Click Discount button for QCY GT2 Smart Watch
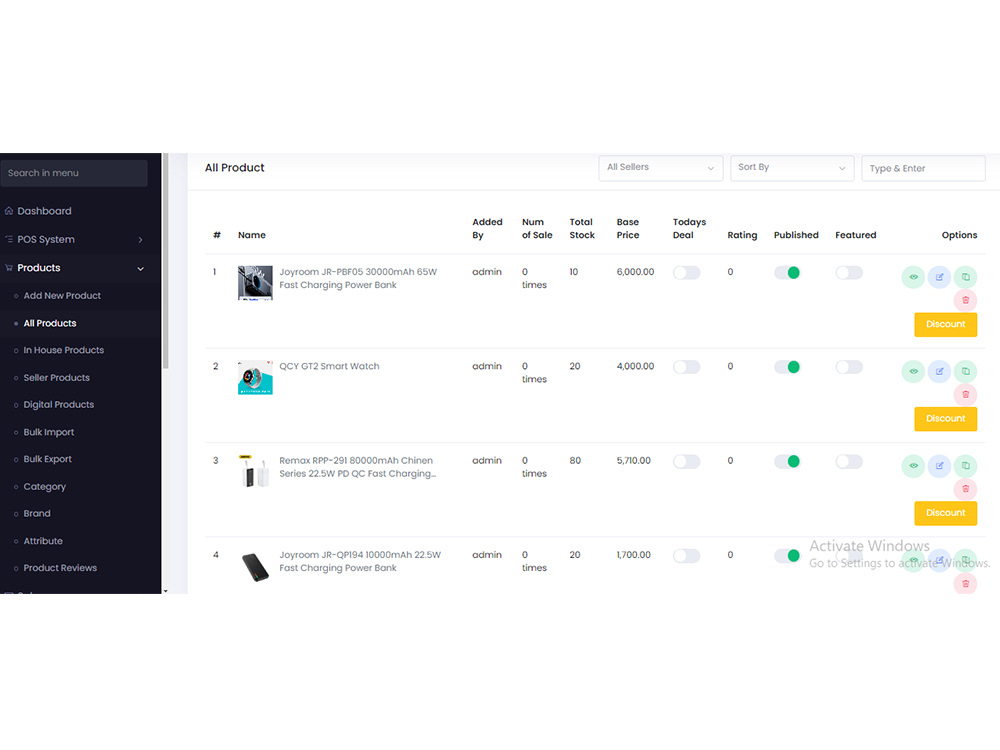Image resolution: width=1000 pixels, height=750 pixels. coord(946,419)
